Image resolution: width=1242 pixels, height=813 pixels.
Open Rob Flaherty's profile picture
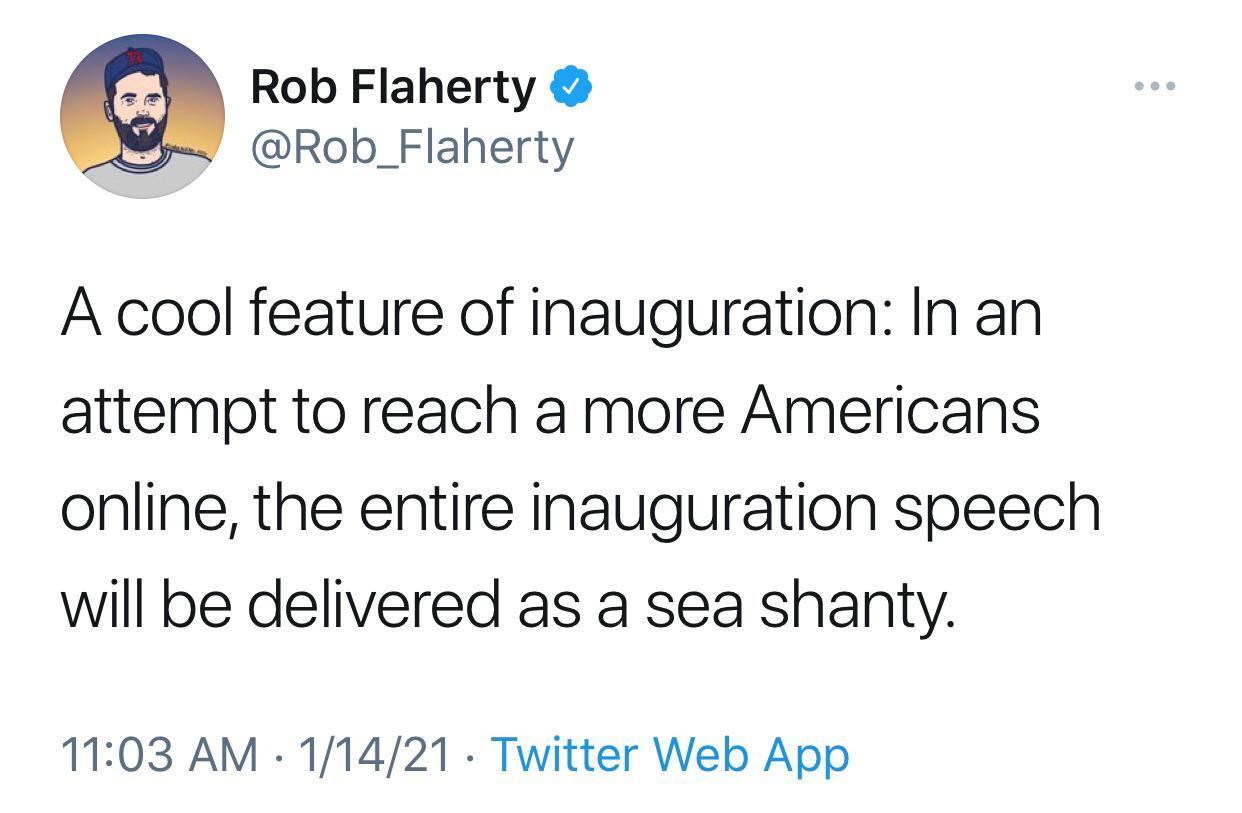142,116
